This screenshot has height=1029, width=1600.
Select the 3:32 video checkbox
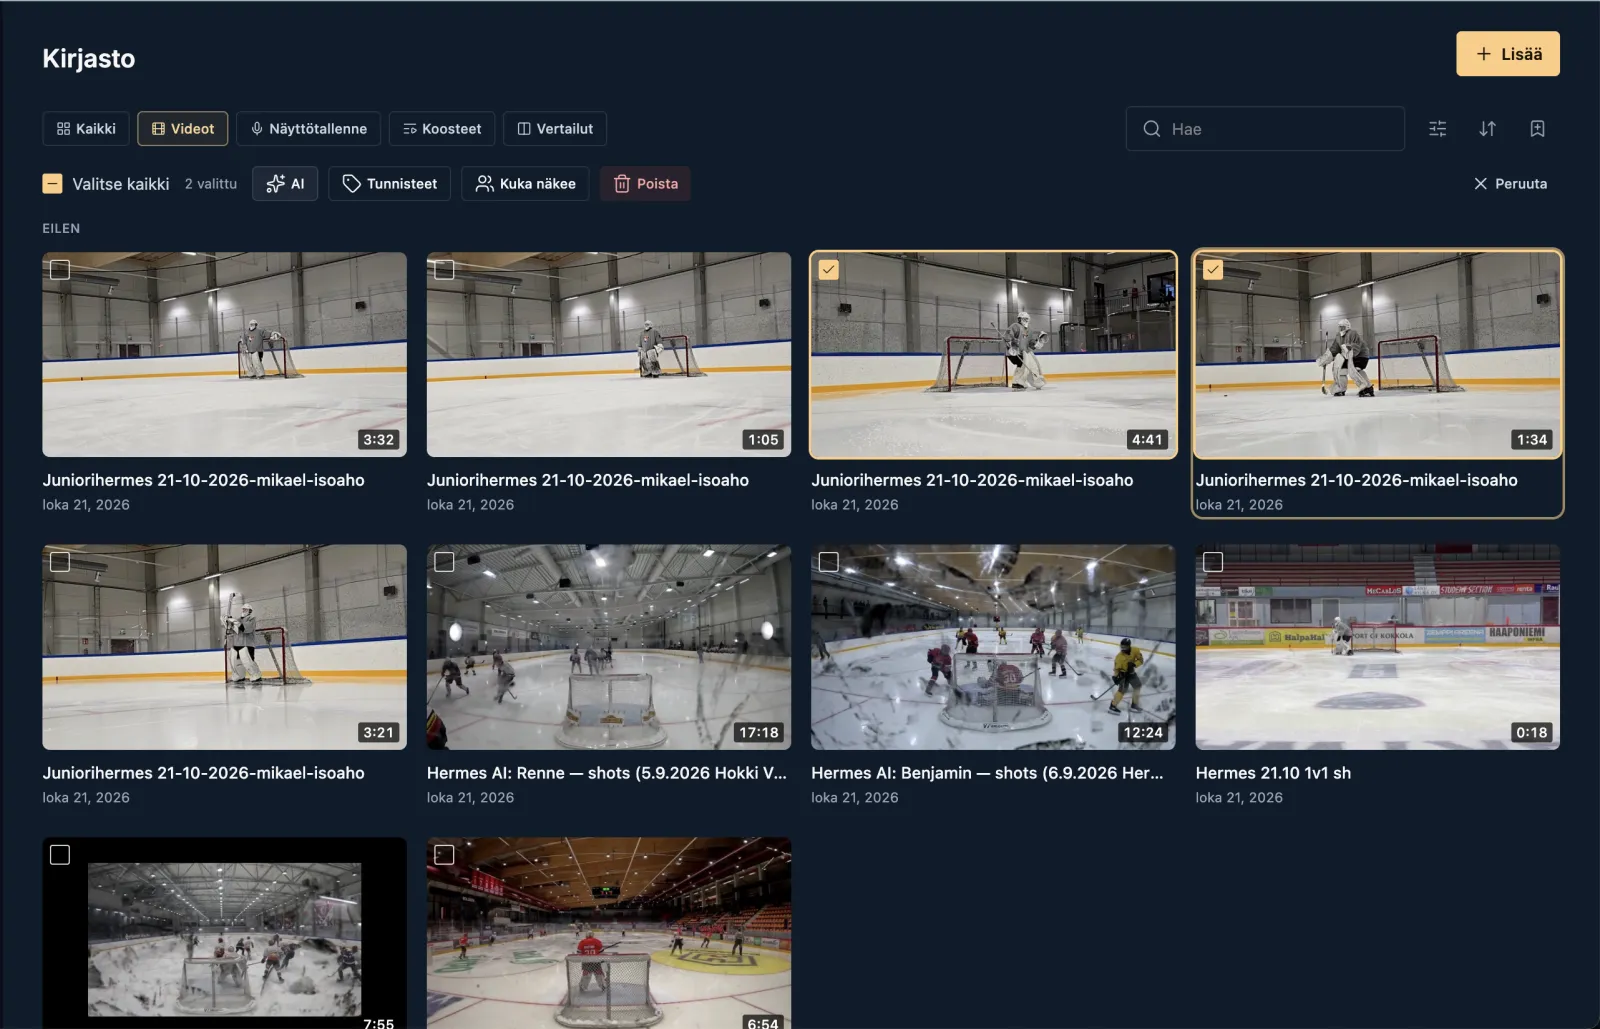click(60, 270)
